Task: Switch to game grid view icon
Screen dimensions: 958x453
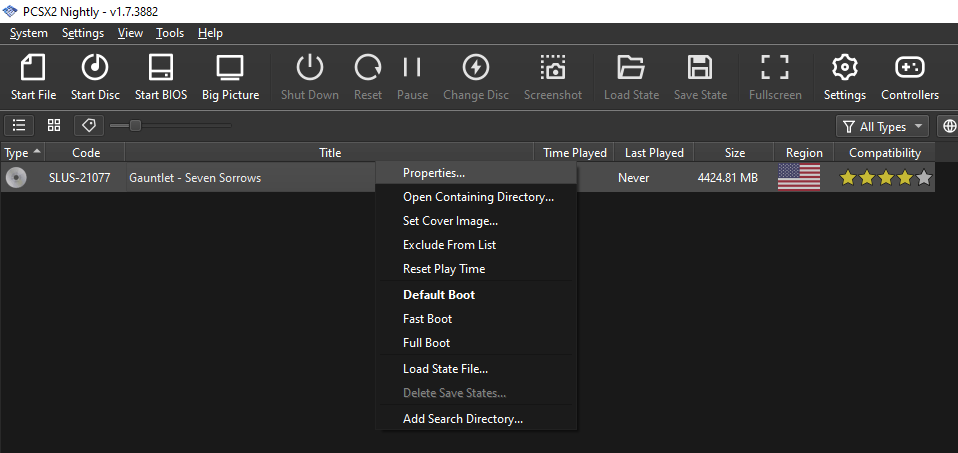Action: point(54,125)
